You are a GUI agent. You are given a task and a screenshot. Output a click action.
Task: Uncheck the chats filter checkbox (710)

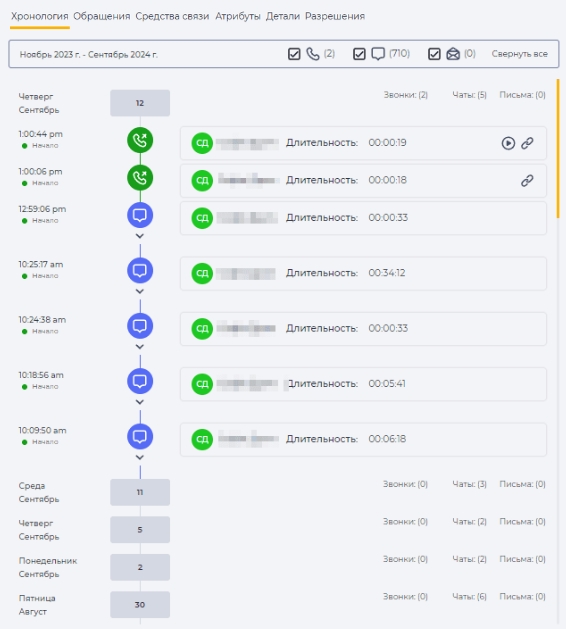[359, 54]
